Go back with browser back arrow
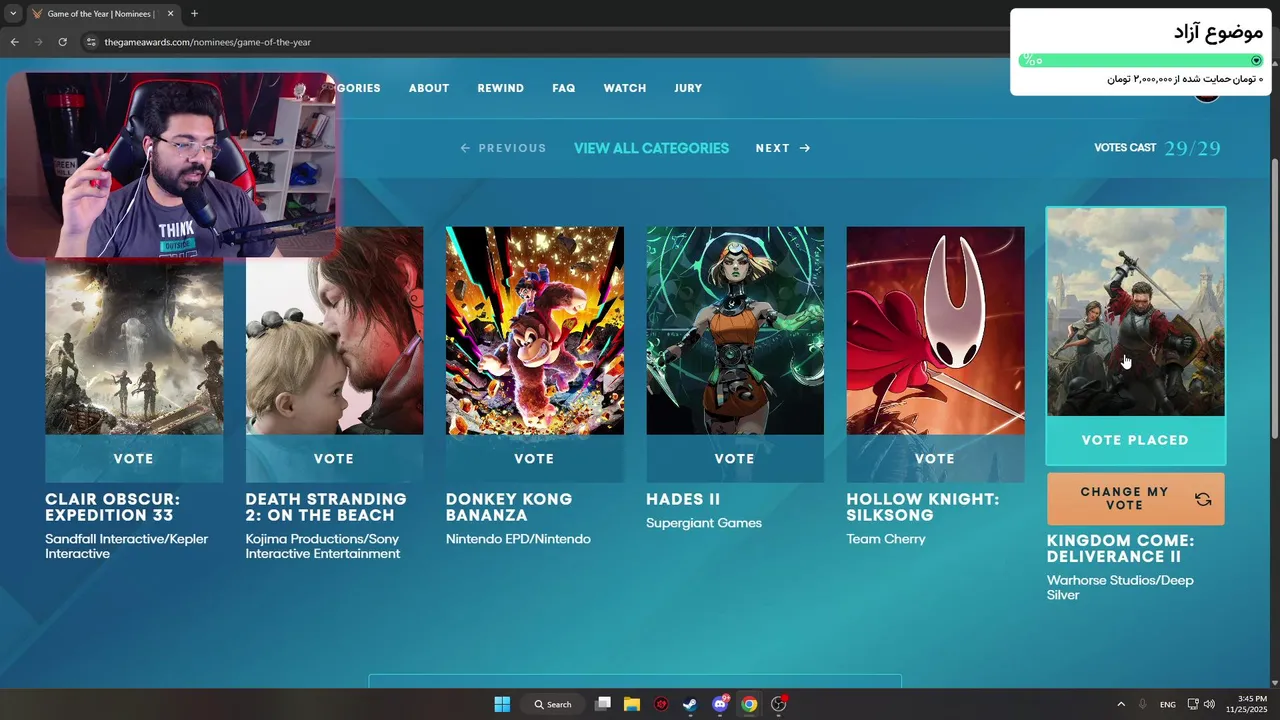 click(14, 42)
